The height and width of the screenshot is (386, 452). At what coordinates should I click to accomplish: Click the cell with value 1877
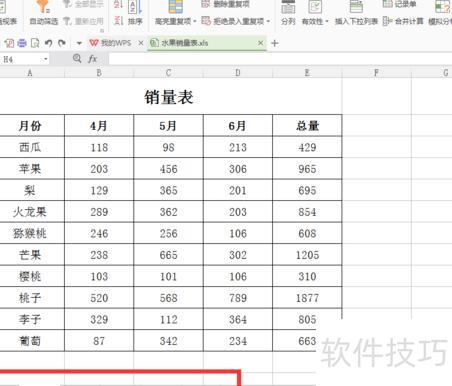[307, 298]
